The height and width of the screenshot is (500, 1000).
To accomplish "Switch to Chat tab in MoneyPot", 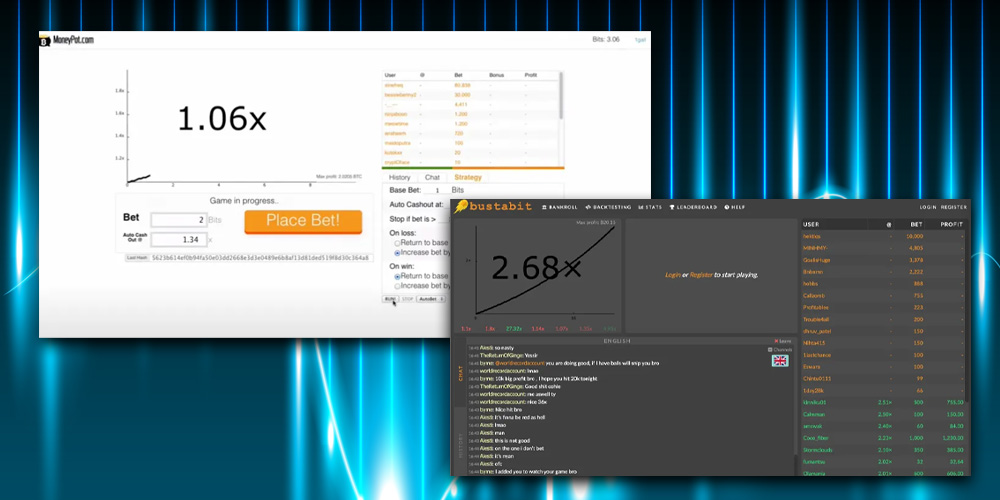I will 432,177.
